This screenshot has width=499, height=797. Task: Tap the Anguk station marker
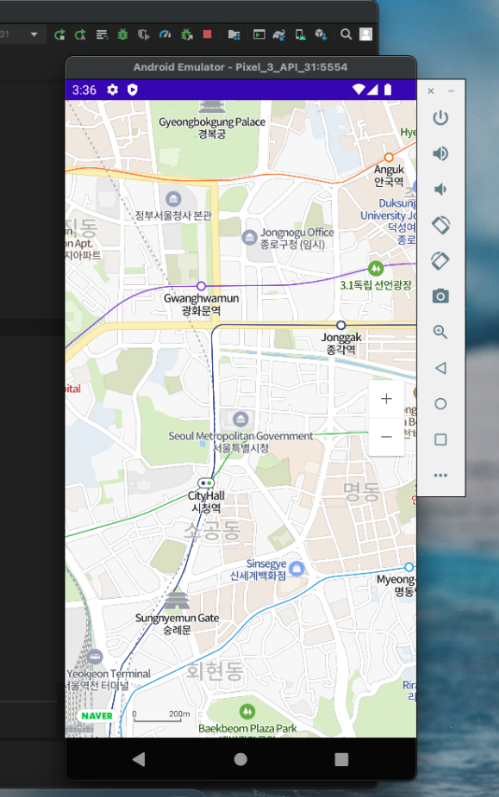[389, 157]
